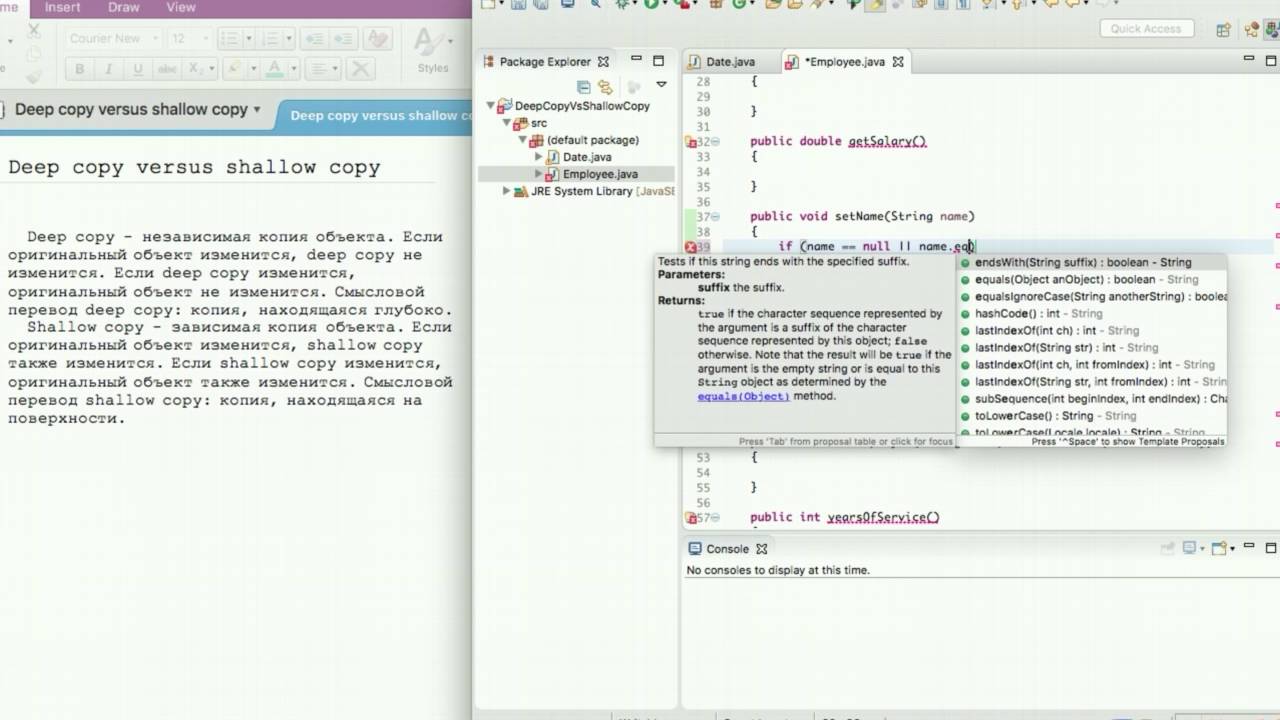Choose endsWith(String suffix) proposal
1280x720 pixels.
[1091, 262]
